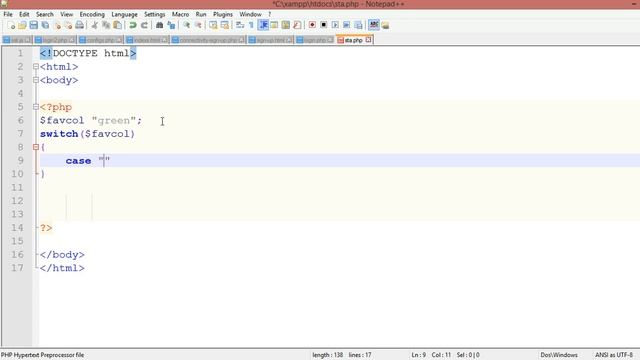The width and height of the screenshot is (640, 360).
Task: Switch to the connectivity-signup.php tab
Action: tap(208, 40)
